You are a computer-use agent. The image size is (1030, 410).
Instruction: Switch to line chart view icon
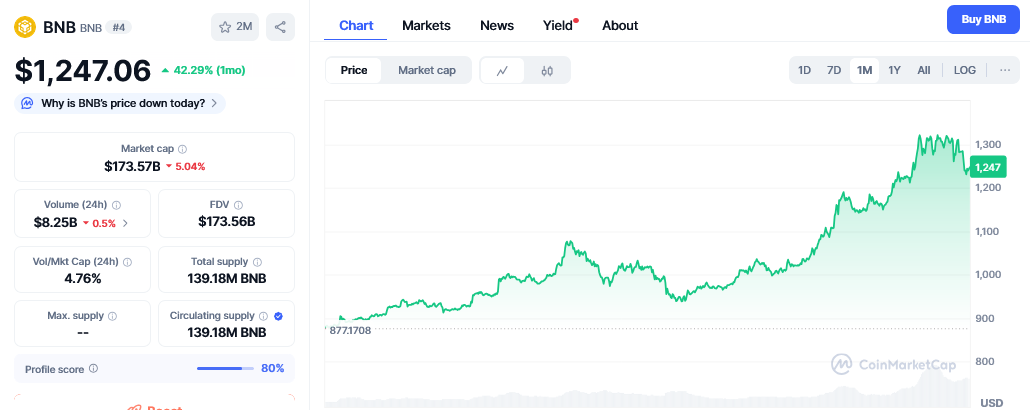pos(503,70)
